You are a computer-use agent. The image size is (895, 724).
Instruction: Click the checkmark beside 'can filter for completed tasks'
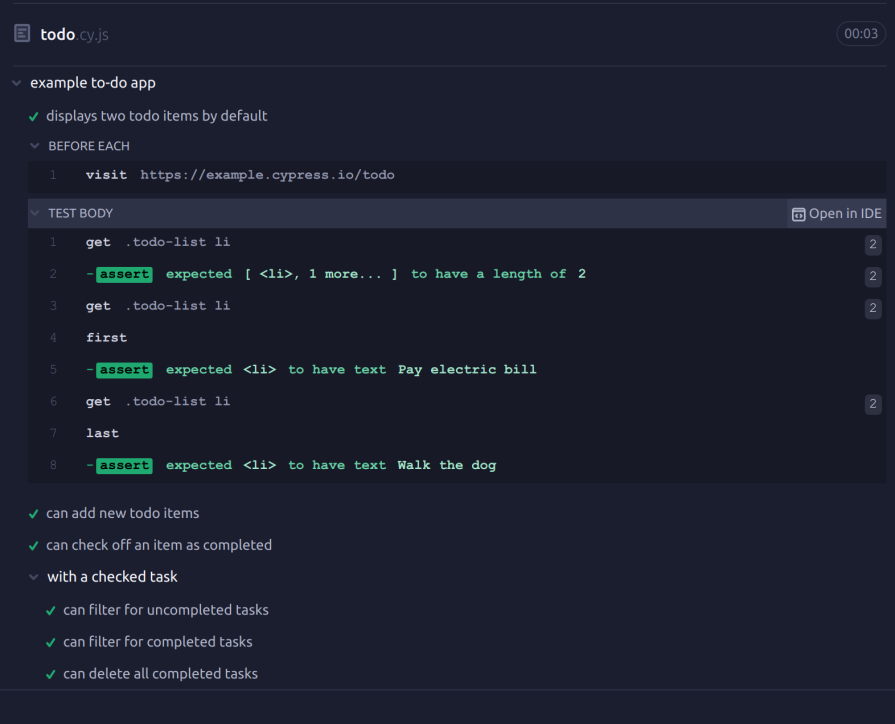pos(49,641)
